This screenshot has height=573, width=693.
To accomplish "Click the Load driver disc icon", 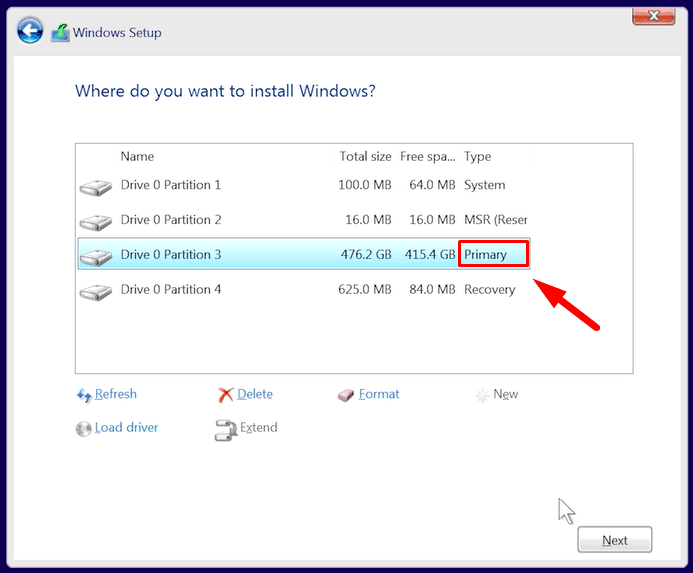I will pyautogui.click(x=84, y=428).
